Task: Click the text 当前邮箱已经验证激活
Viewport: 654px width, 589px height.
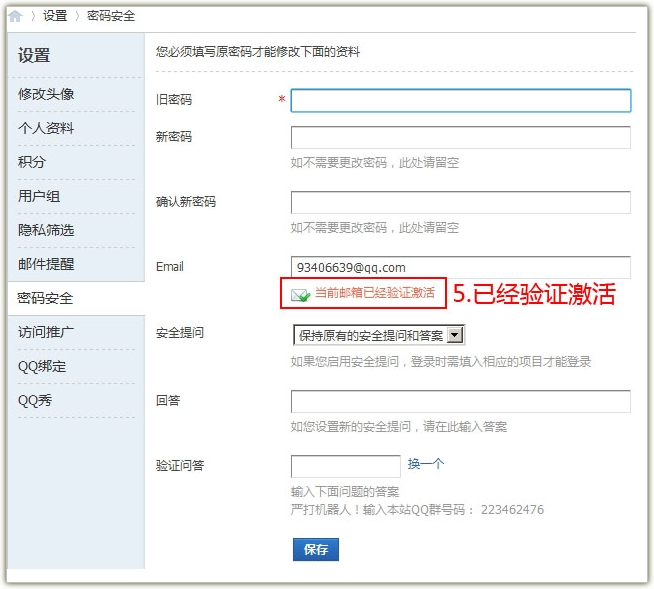Action: (x=375, y=293)
